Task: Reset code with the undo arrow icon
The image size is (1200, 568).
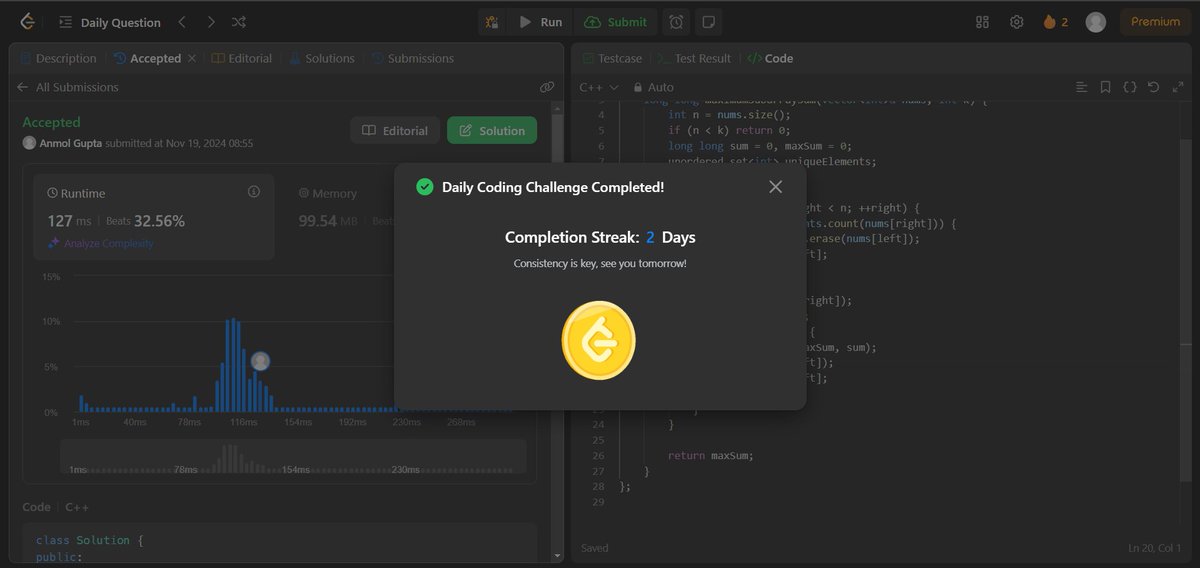Action: click(x=1153, y=87)
